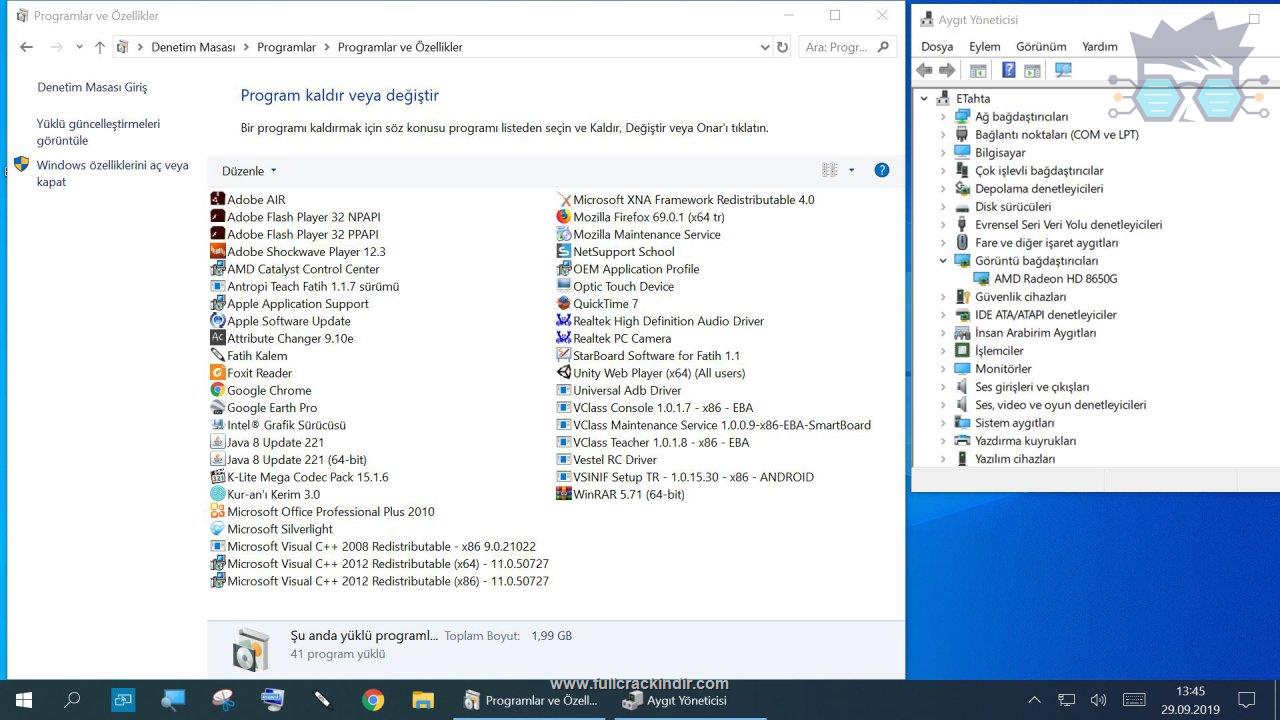Click the Google Earth Pro icon
The width and height of the screenshot is (1280, 720).
pyautogui.click(x=218, y=407)
